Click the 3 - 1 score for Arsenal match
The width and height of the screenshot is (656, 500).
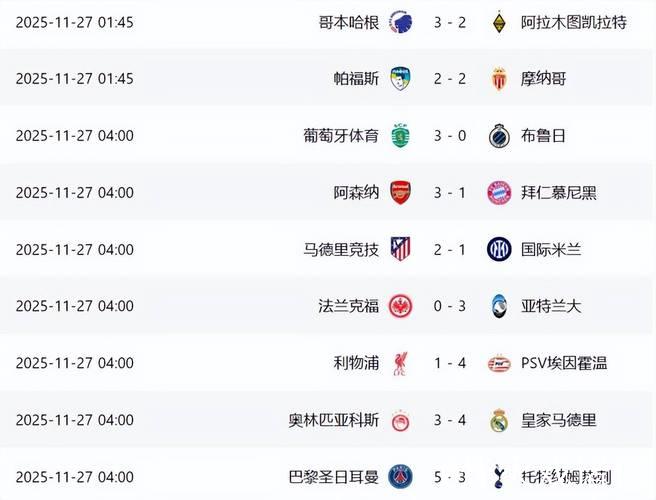pyautogui.click(x=449, y=192)
